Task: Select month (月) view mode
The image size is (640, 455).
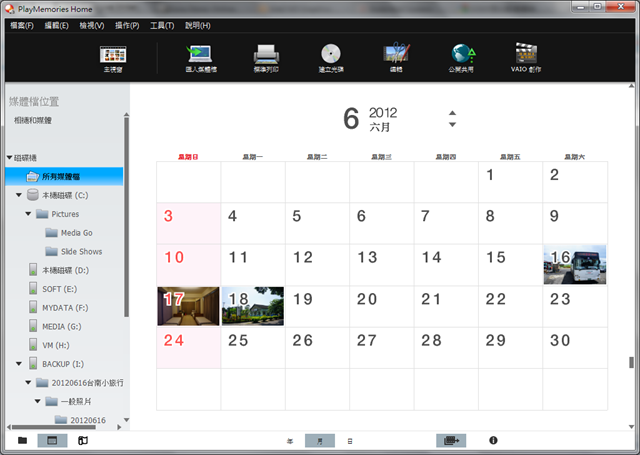Action: (320, 441)
